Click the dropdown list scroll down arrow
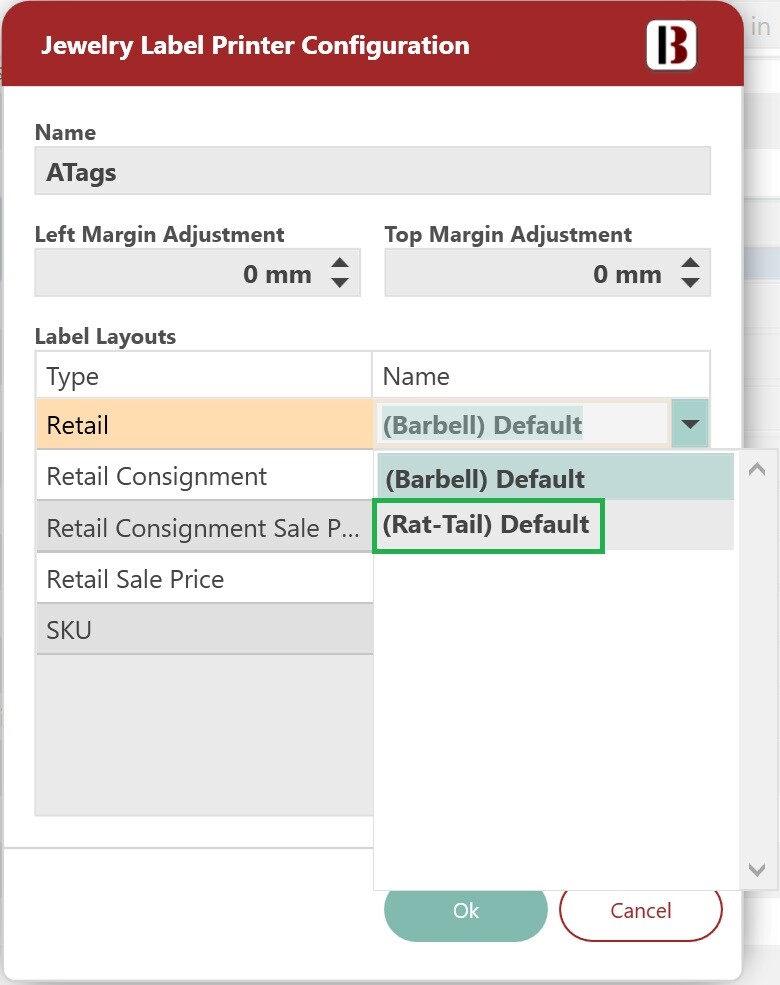The image size is (780, 985). pos(757,870)
